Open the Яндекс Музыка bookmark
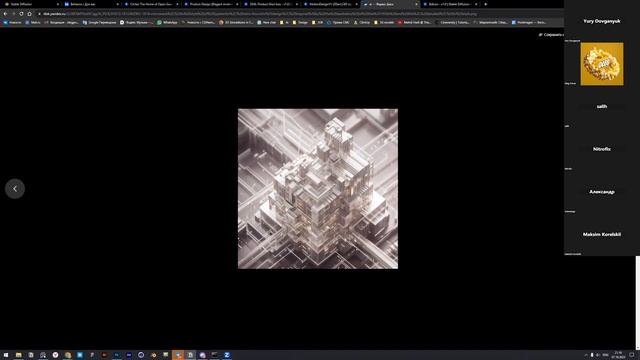Image resolution: width=640 pixels, height=360 pixels. [136, 22]
